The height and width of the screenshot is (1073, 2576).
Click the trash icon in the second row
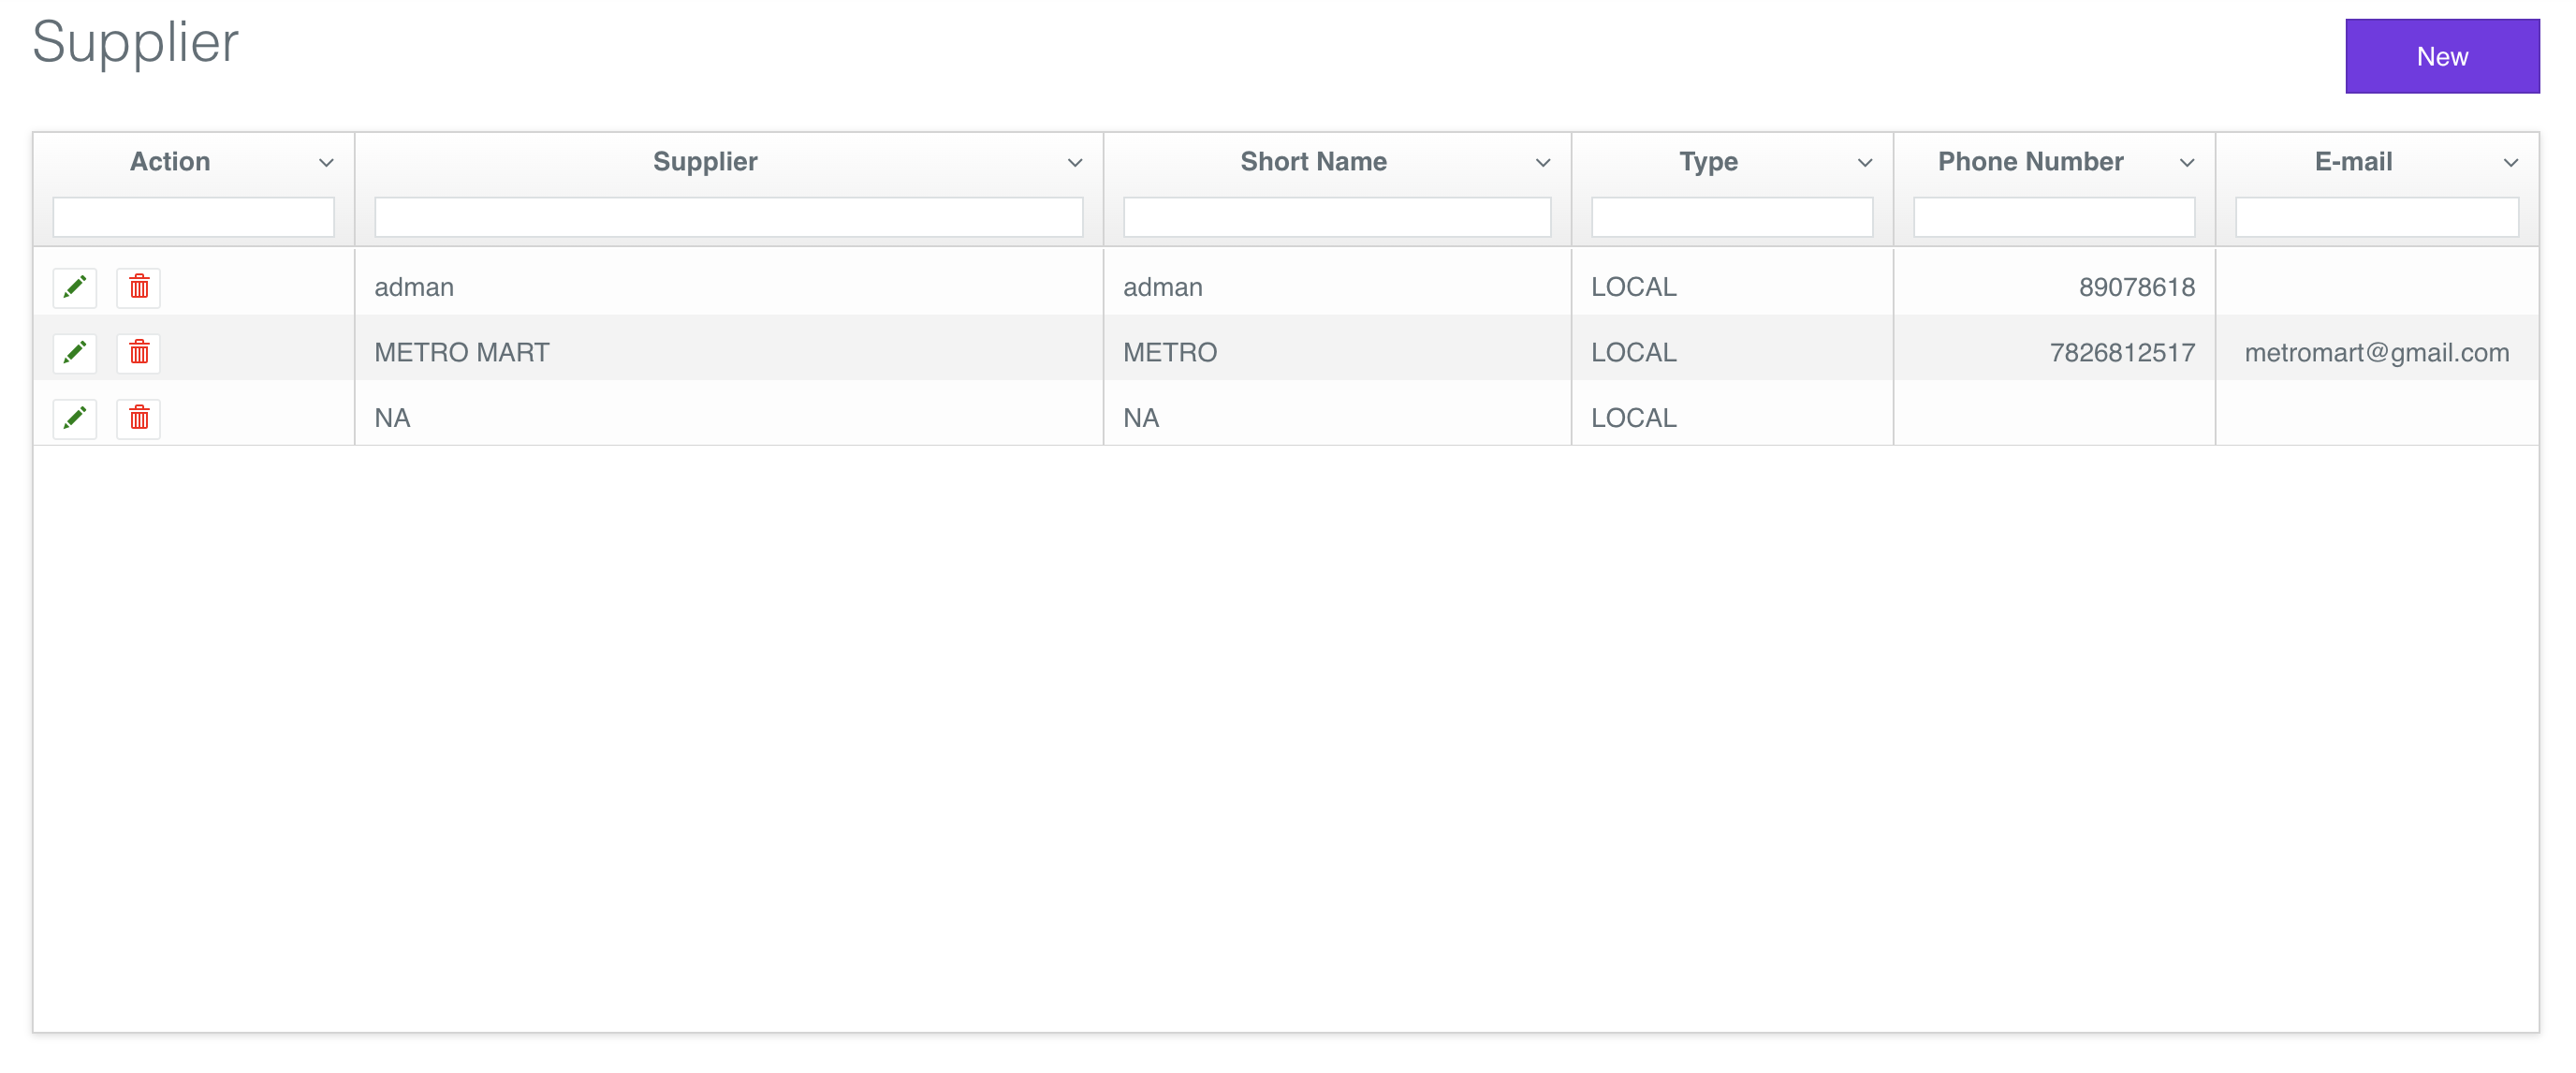pos(138,352)
